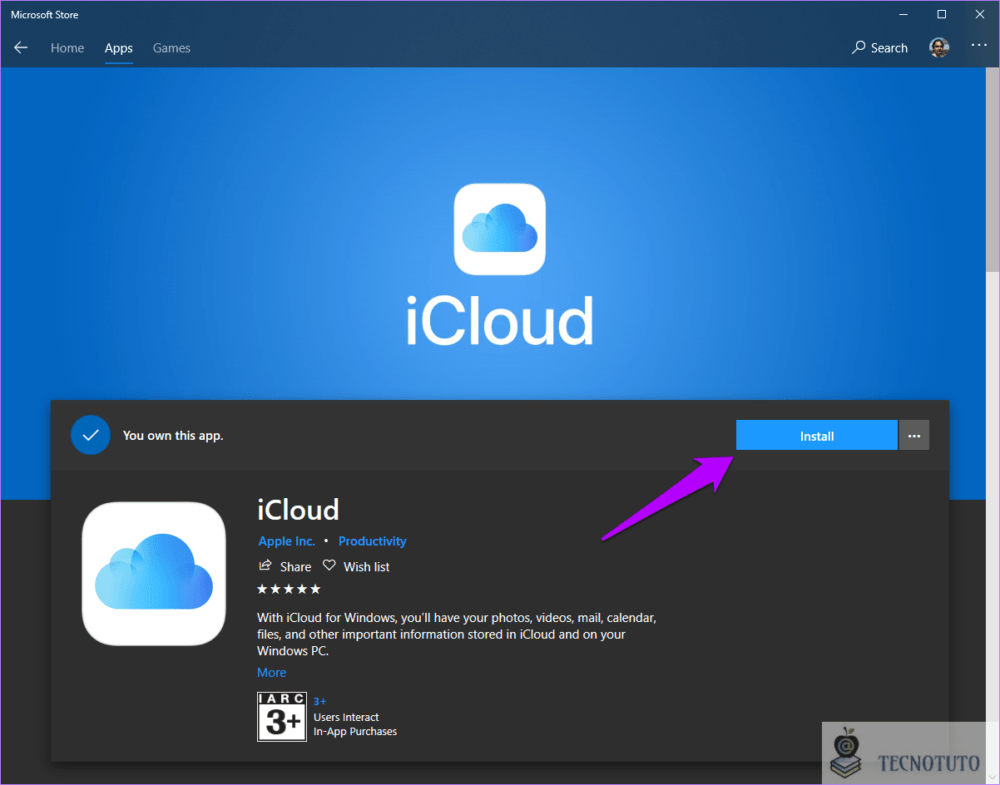
Task: Close the Microsoft Store window
Action: (x=980, y=14)
